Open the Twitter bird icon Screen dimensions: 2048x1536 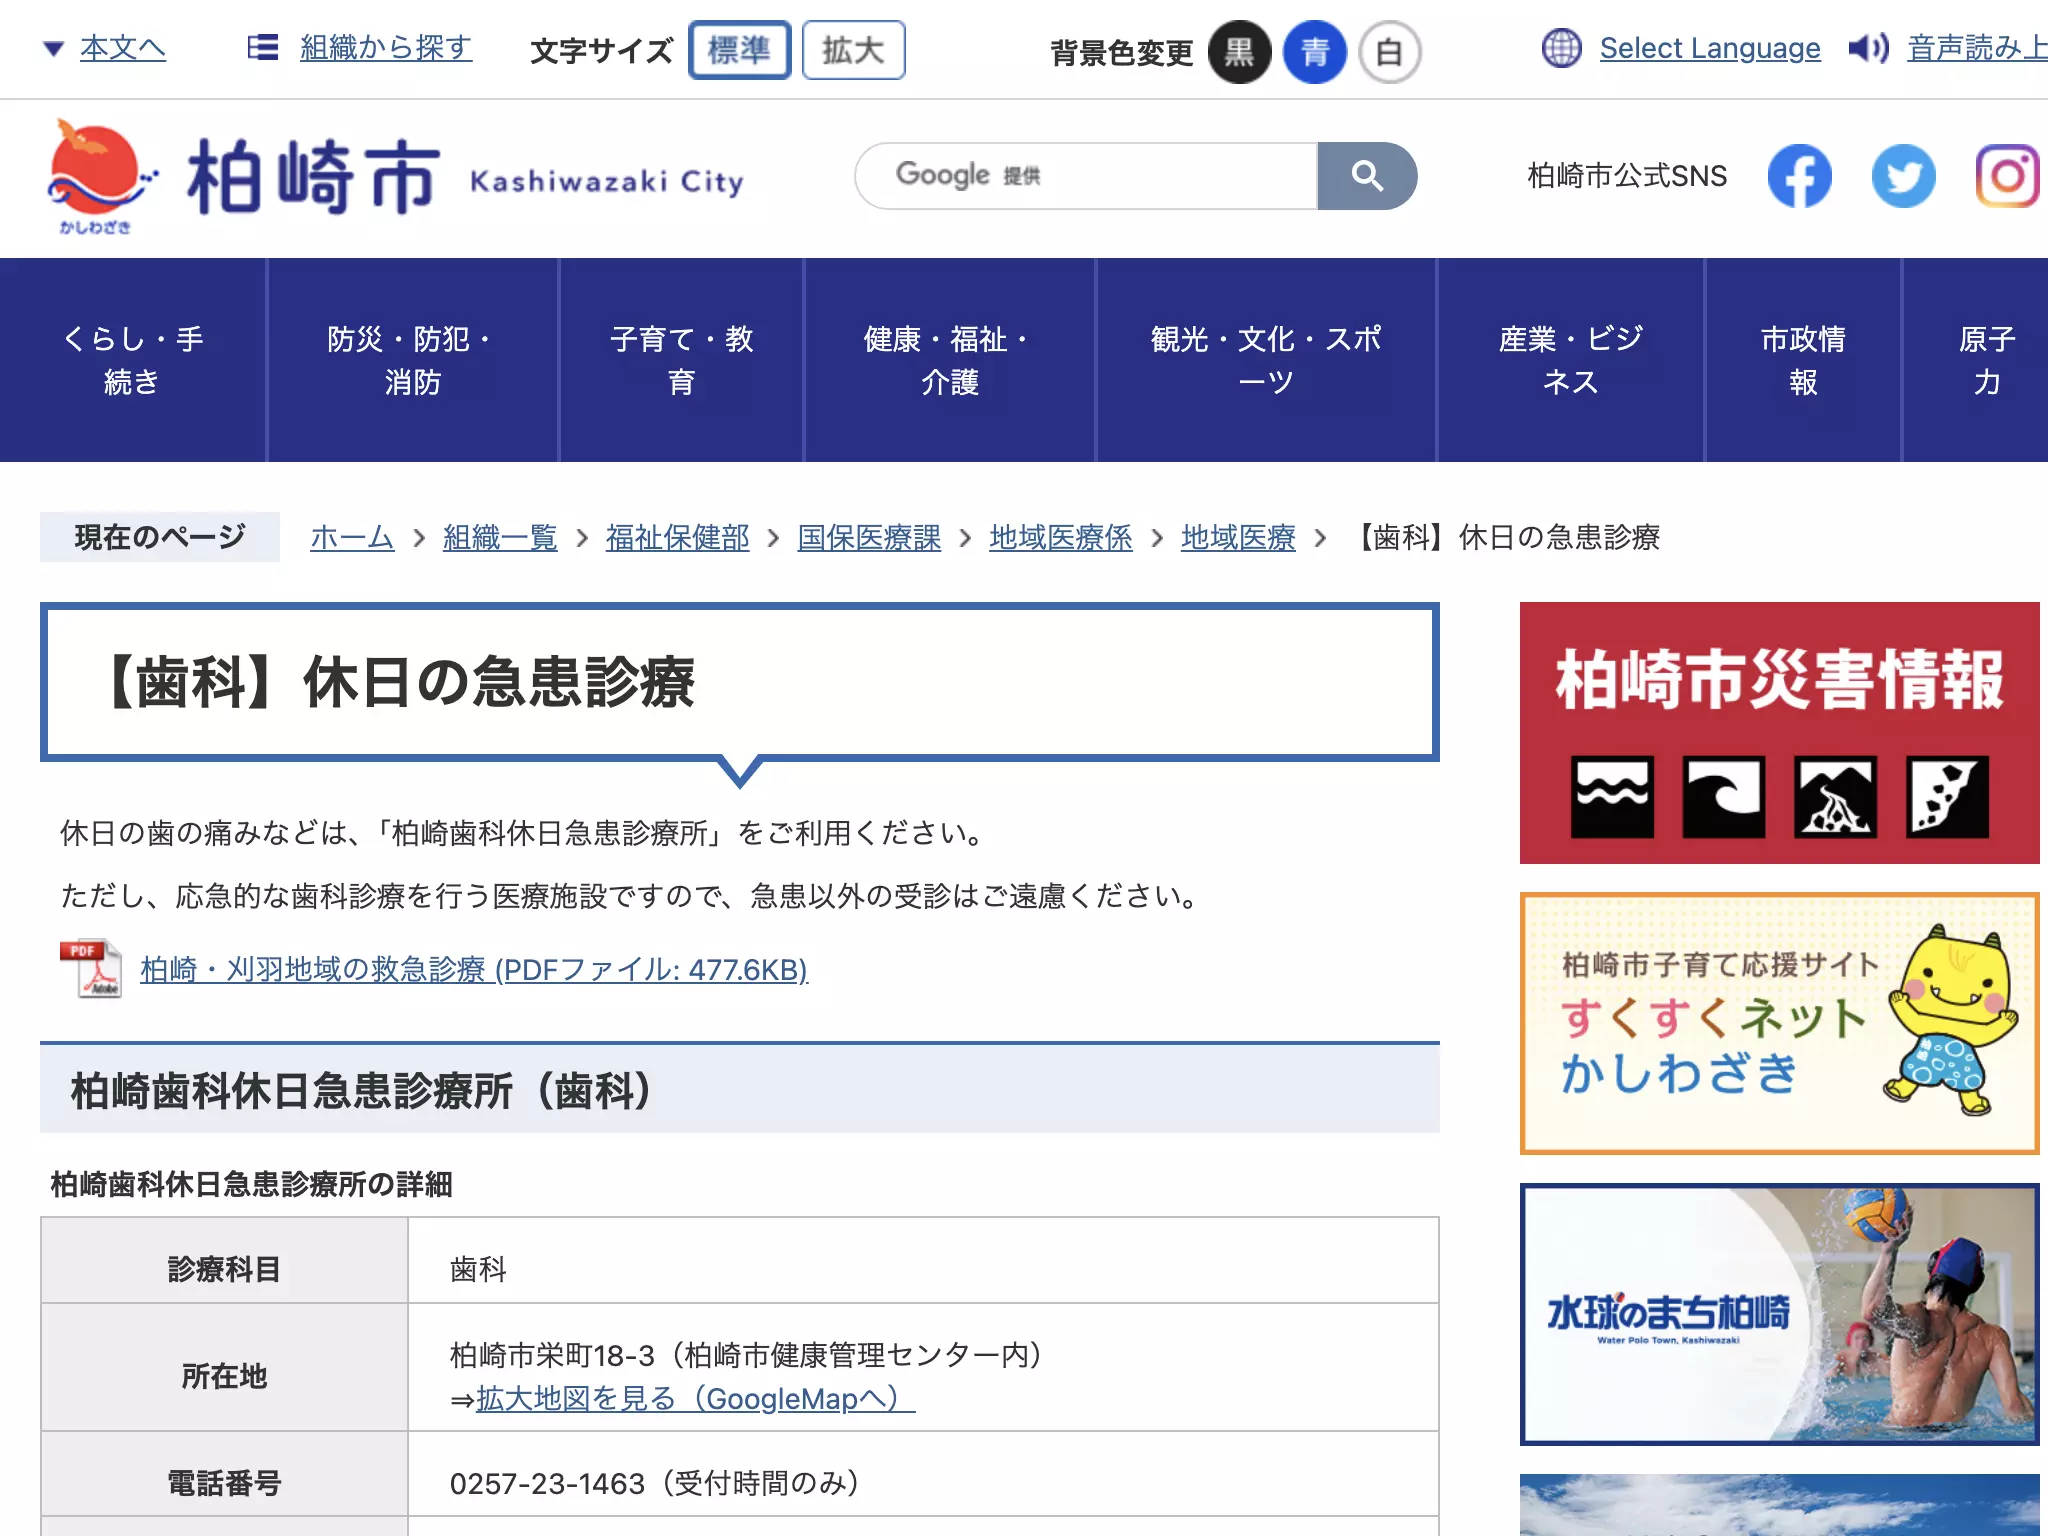1903,176
